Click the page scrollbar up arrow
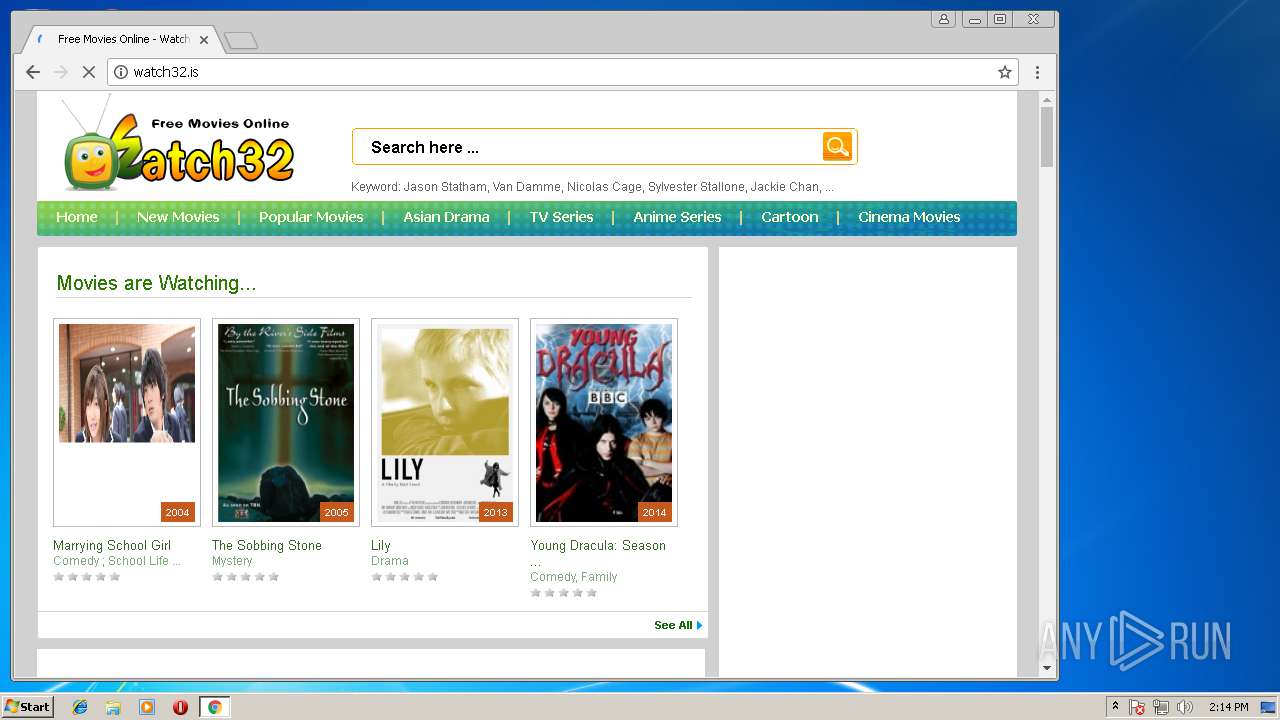 (1047, 100)
